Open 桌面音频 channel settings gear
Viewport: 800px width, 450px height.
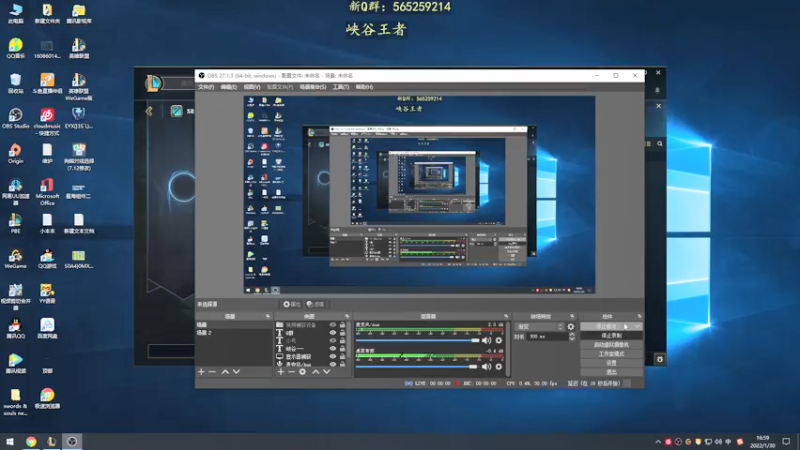[x=499, y=366]
